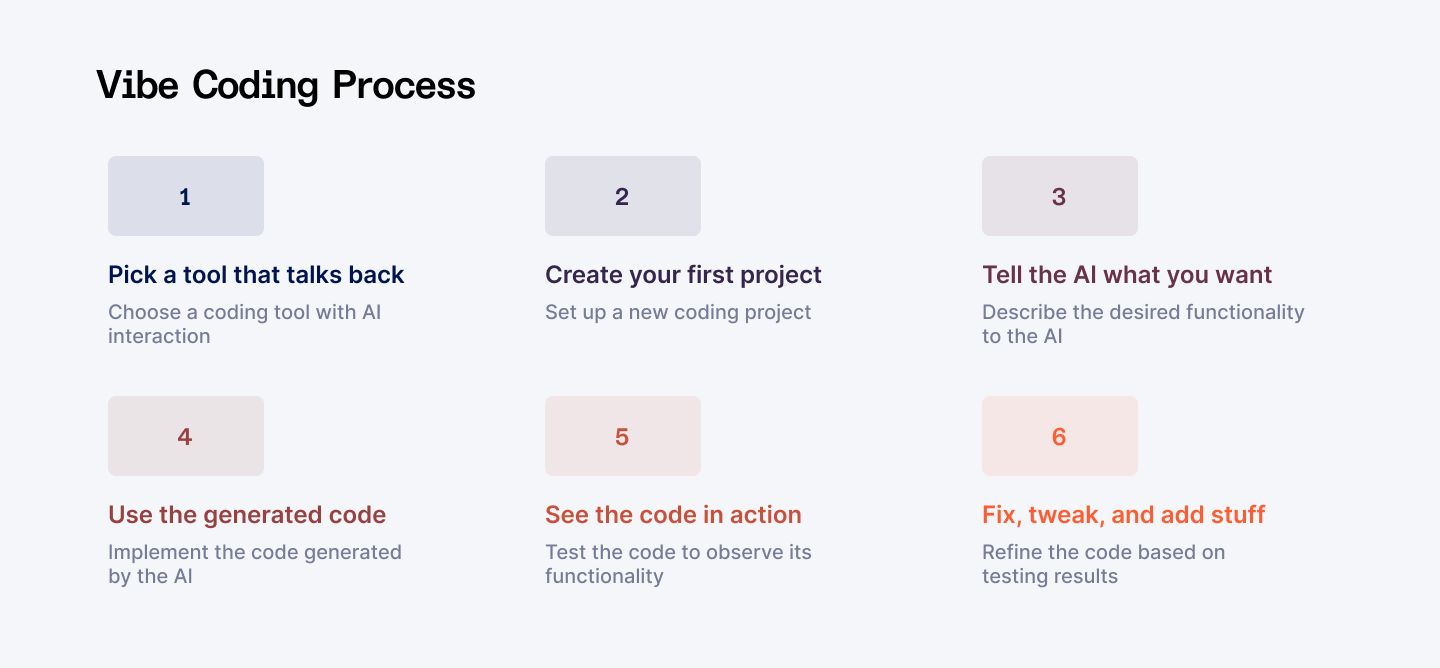Click the step 1 number box

click(186, 196)
